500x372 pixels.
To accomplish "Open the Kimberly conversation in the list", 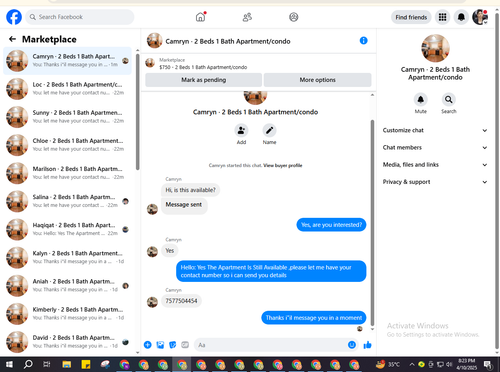I will 68,314.
